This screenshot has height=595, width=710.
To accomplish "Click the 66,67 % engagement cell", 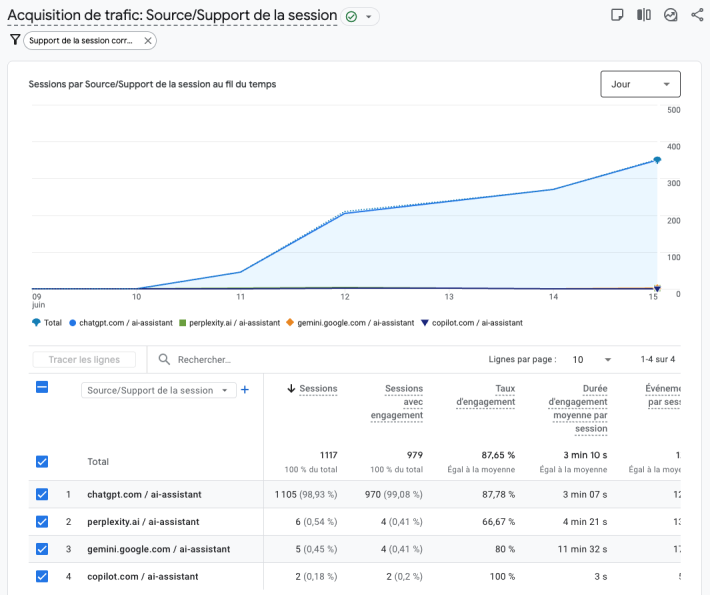I will coord(499,522).
